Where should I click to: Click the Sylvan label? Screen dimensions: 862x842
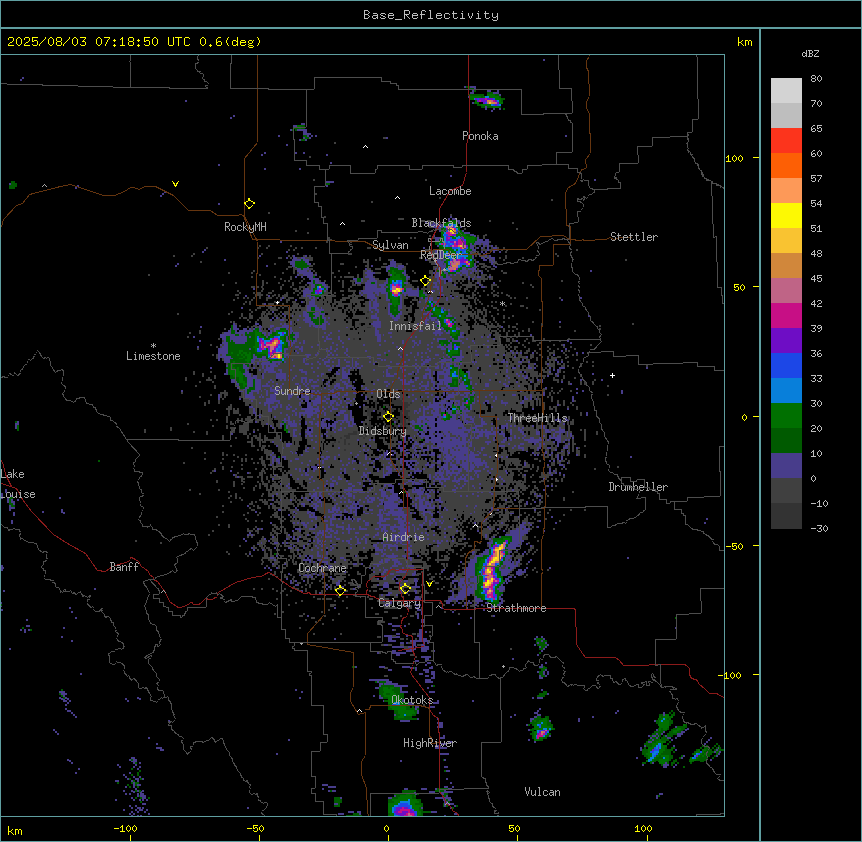[390, 245]
